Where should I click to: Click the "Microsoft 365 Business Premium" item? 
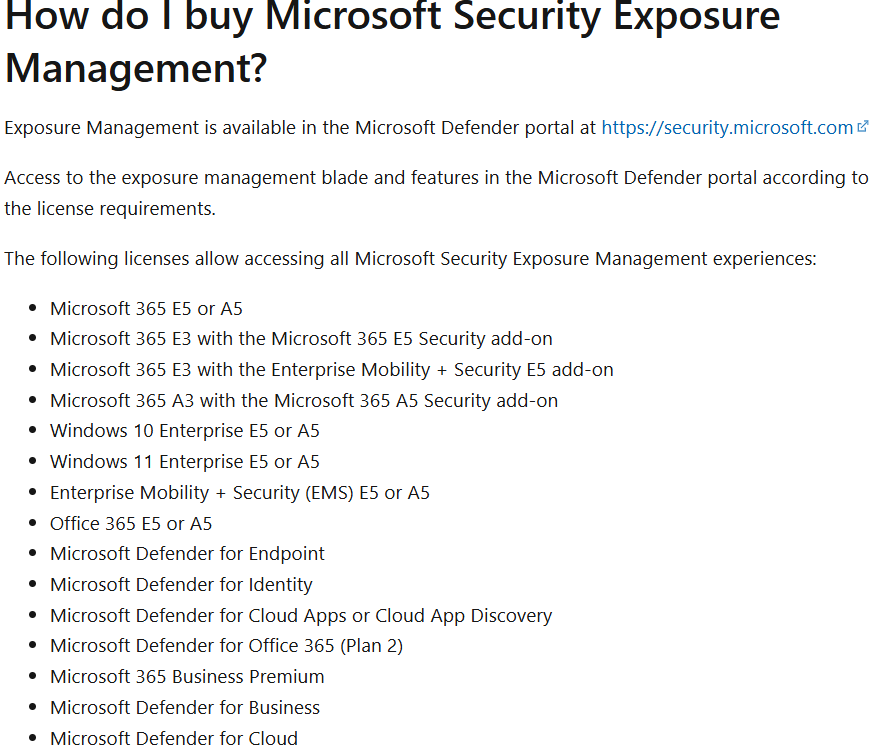point(187,677)
